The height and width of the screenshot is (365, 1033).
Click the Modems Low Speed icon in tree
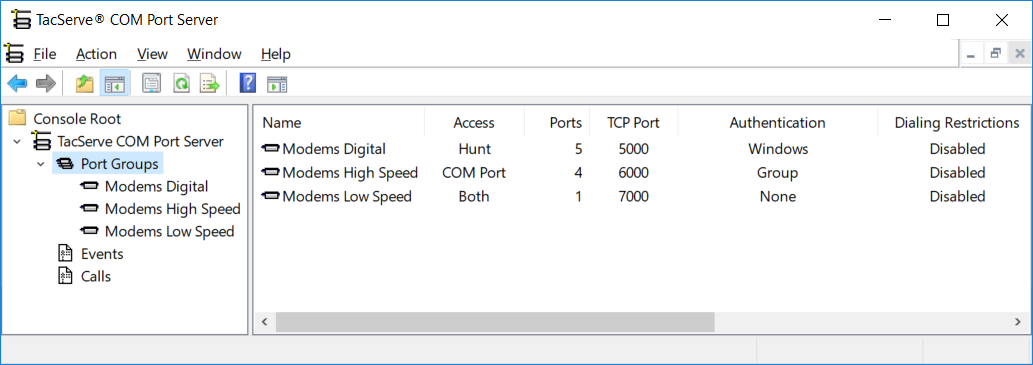click(90, 231)
